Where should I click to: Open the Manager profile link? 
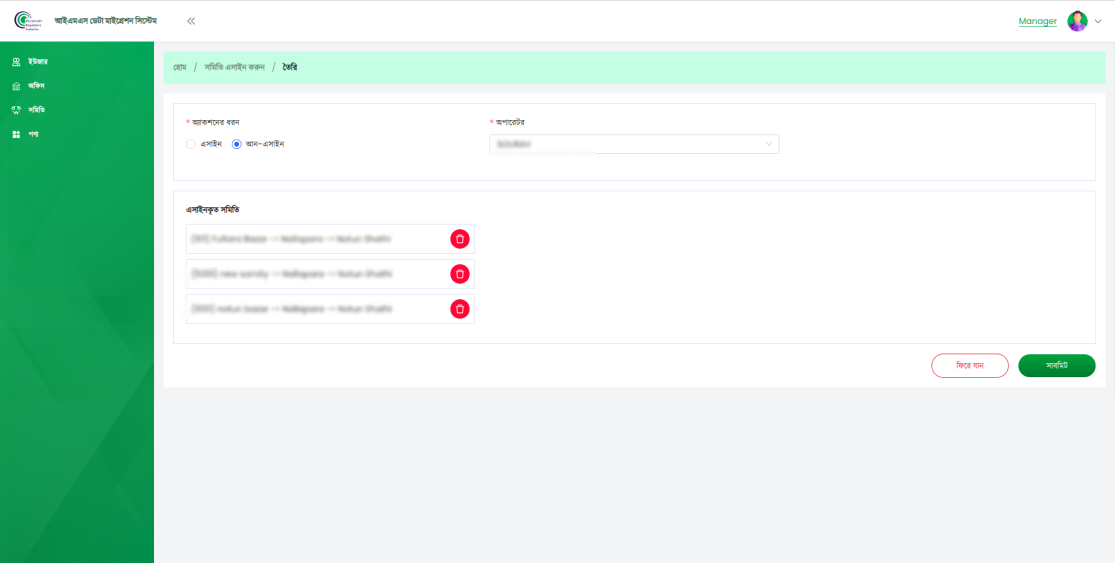click(1037, 21)
